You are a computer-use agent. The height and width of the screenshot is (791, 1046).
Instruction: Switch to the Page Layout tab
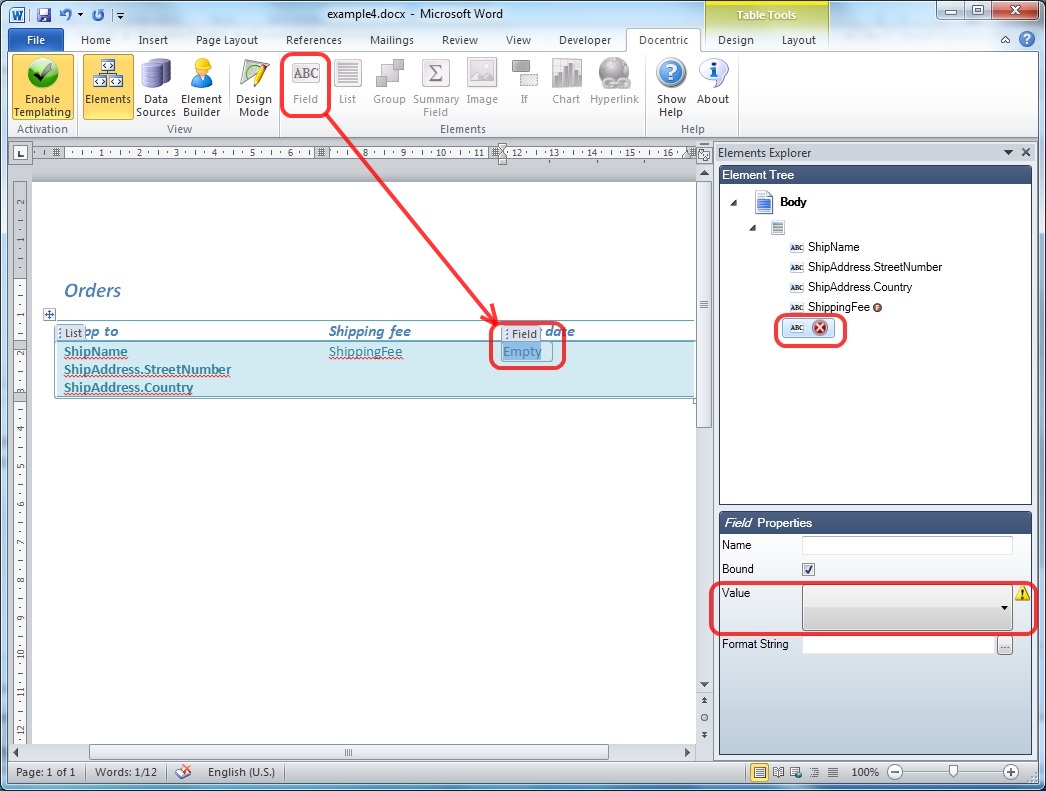[x=227, y=40]
